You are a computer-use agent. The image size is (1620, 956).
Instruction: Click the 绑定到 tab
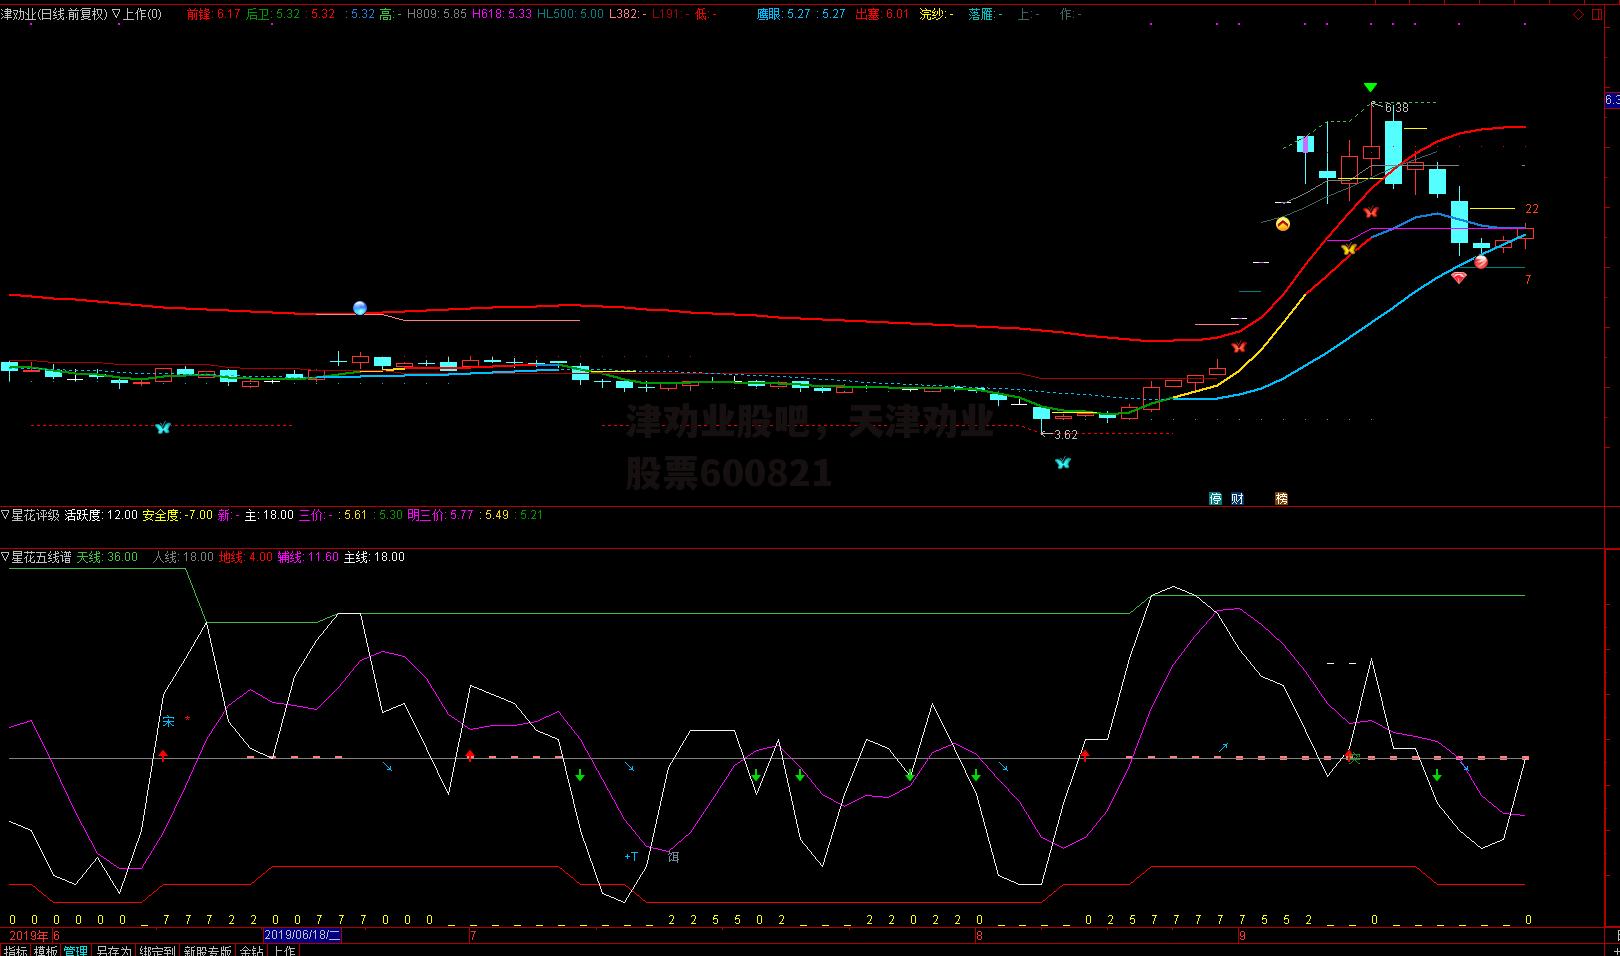tap(157, 950)
